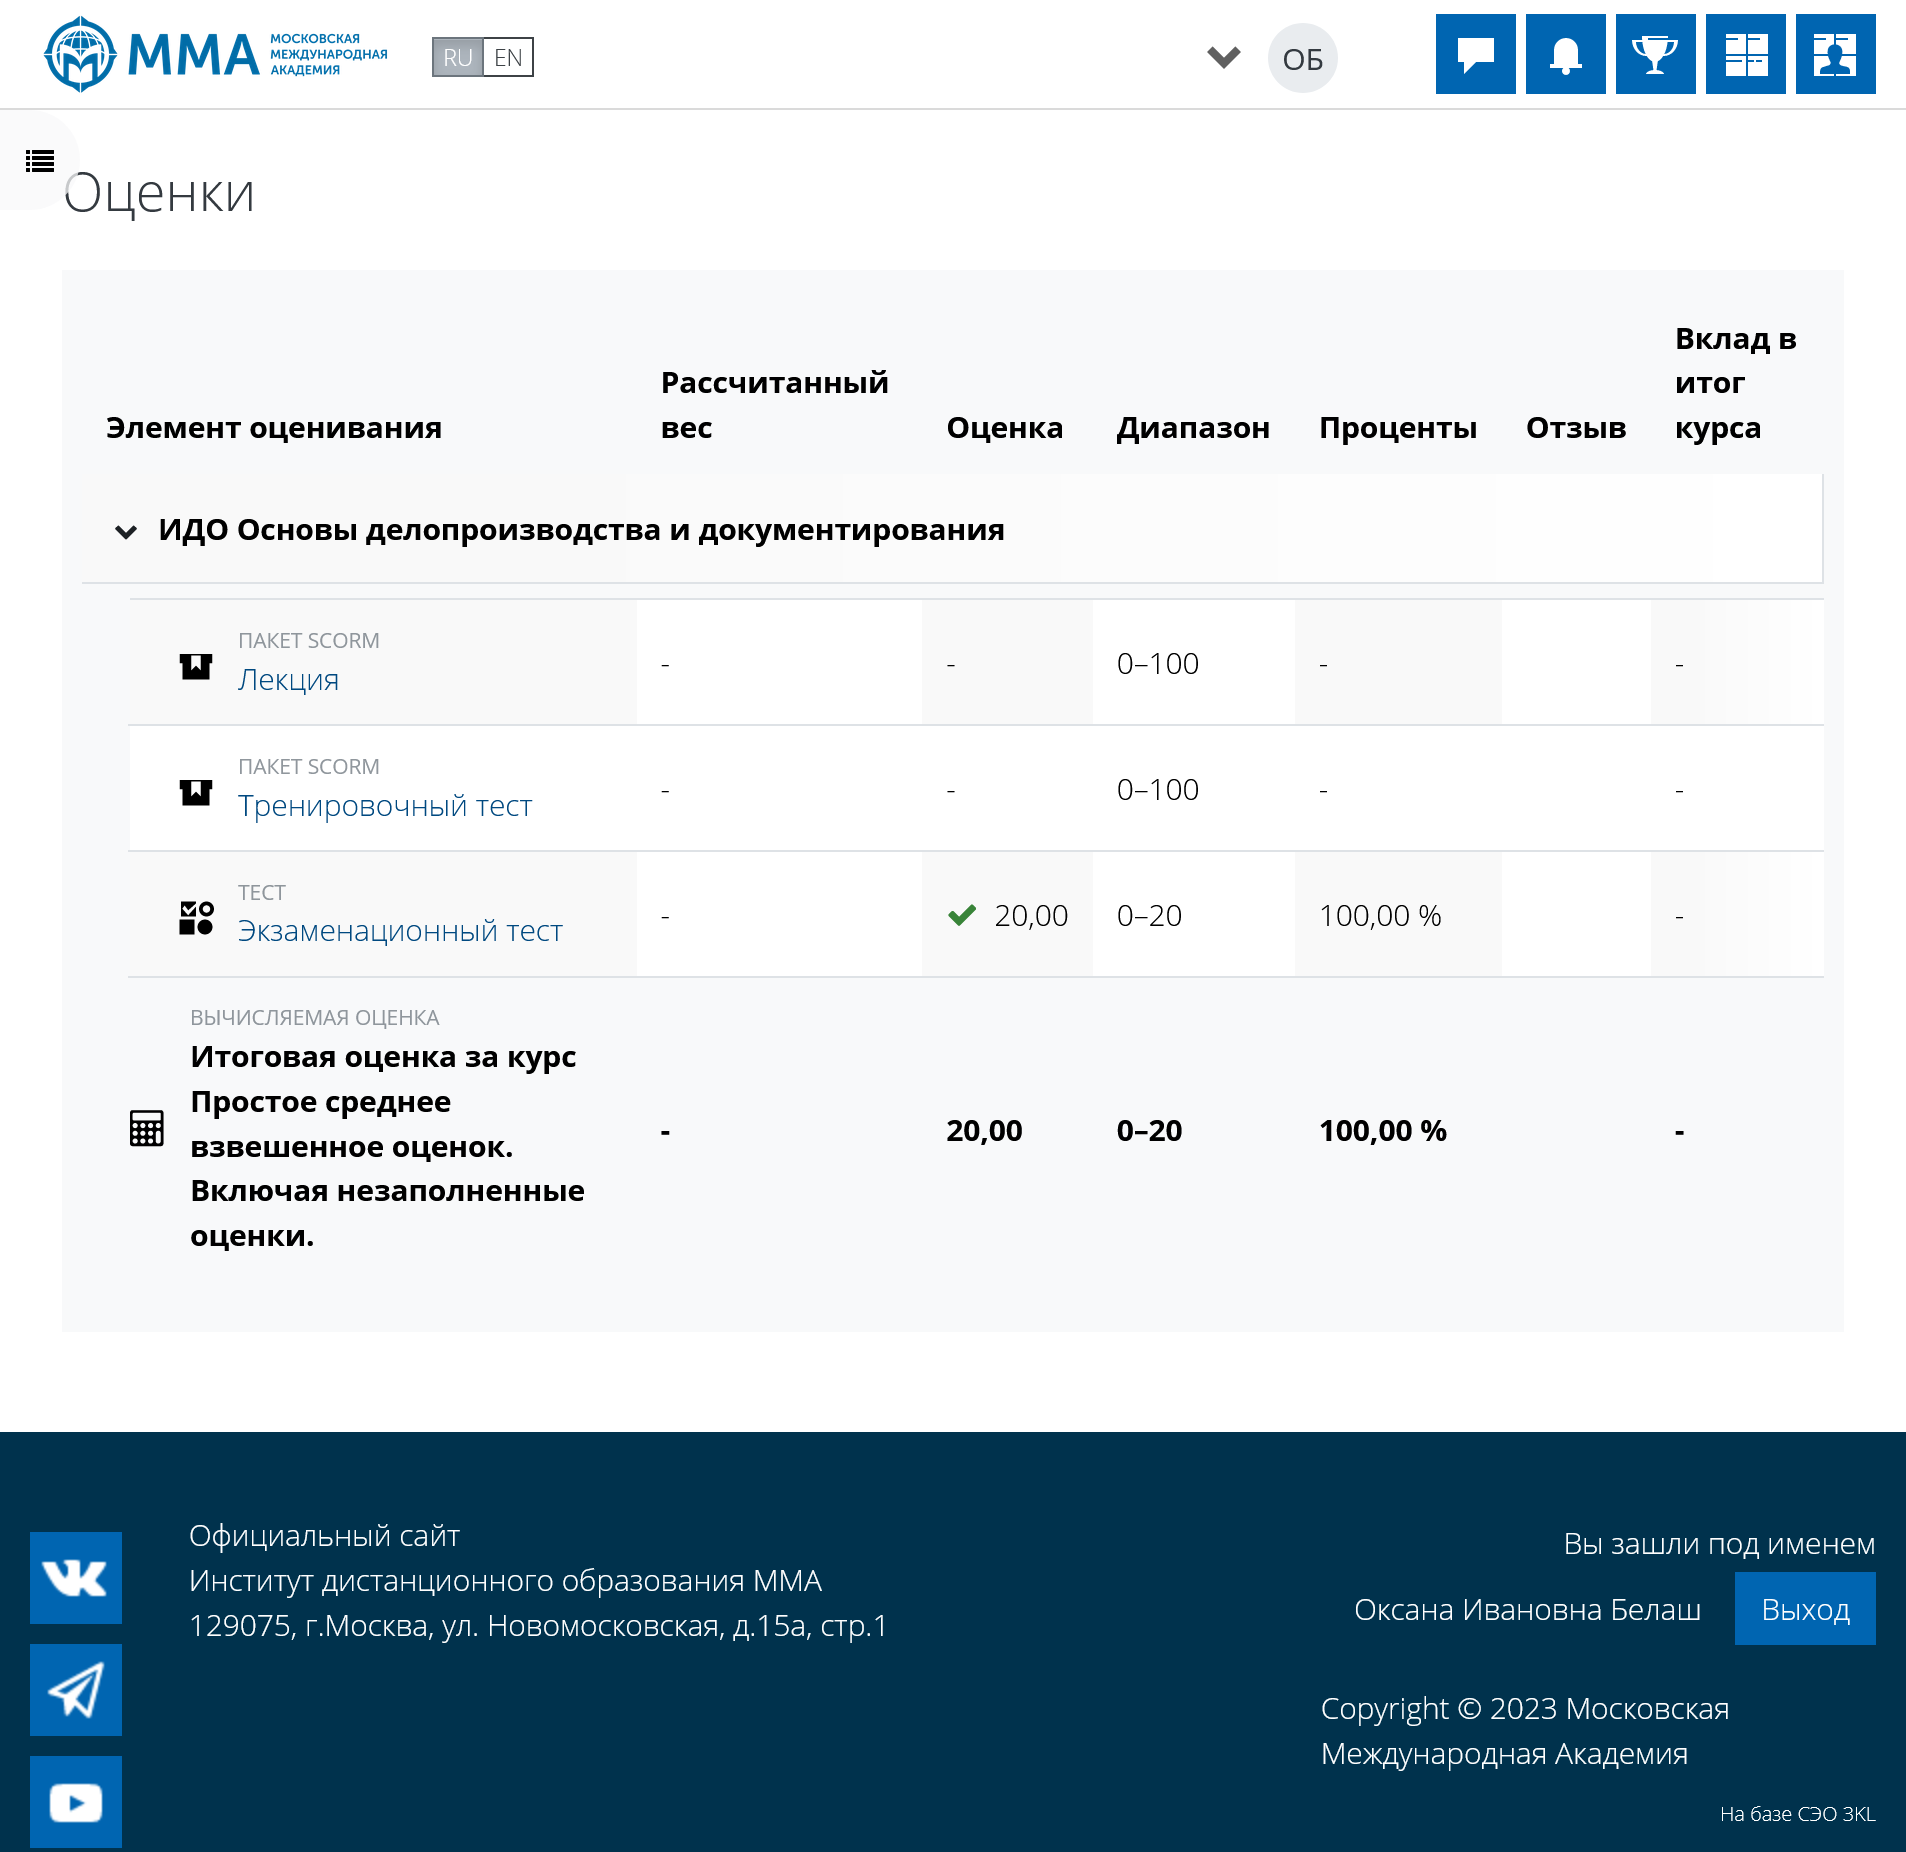This screenshot has height=1852, width=1906.
Task: Open the side navigation list icon
Action: pos(40,161)
